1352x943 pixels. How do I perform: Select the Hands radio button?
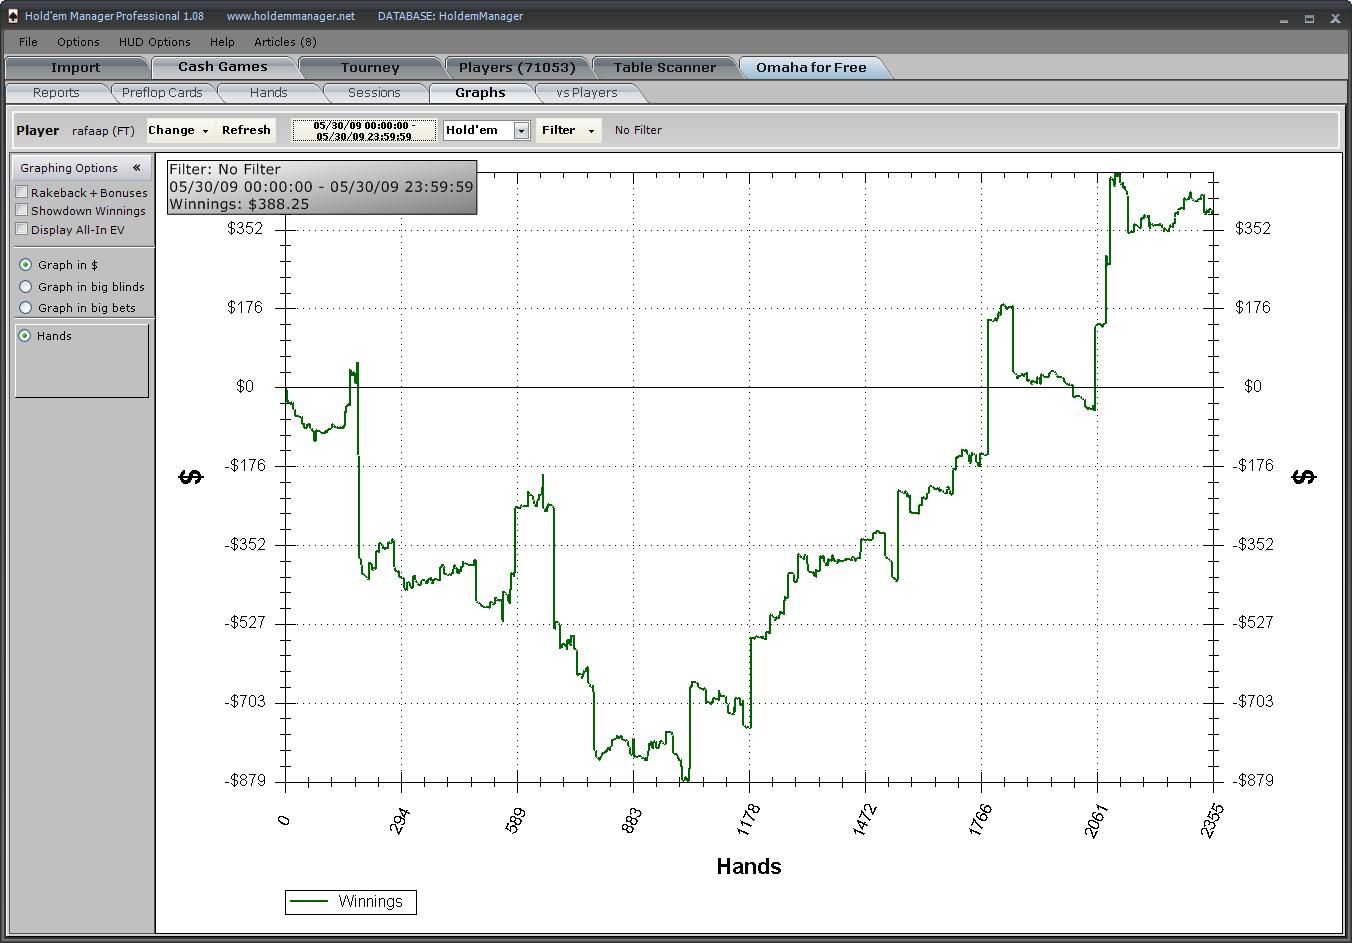pos(25,336)
